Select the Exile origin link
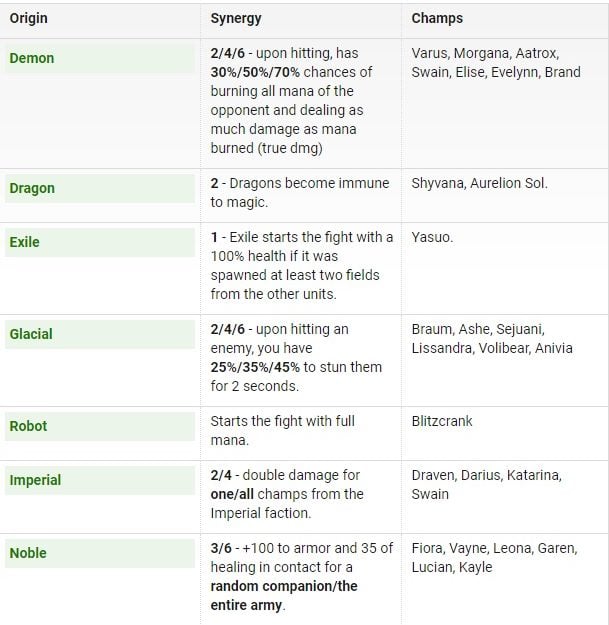This screenshot has height=625, width=609. coord(25,242)
